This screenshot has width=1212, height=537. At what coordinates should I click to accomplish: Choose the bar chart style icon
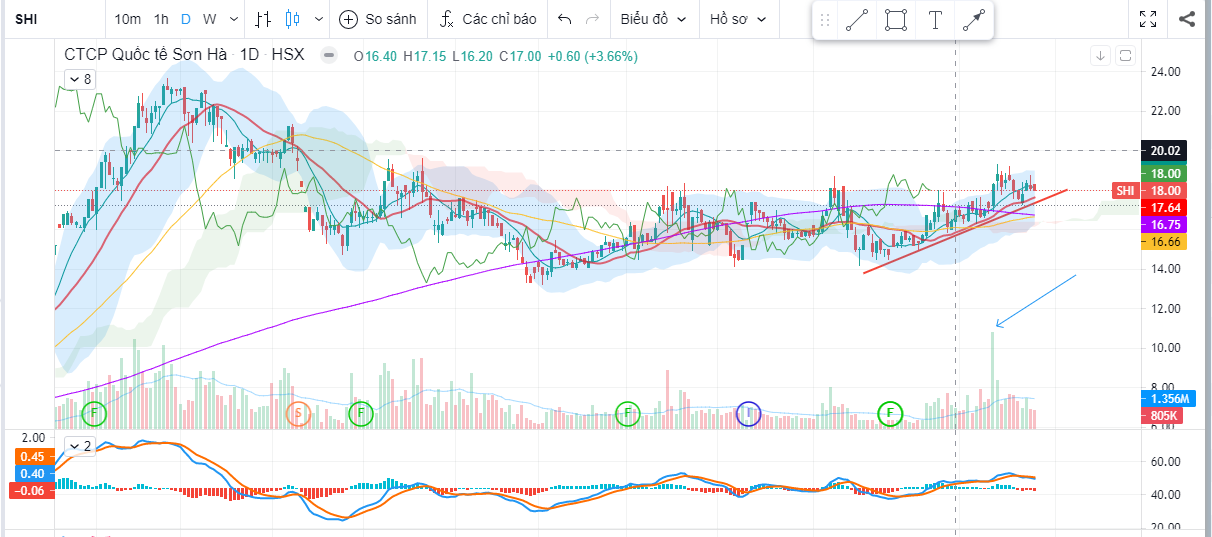[263, 19]
